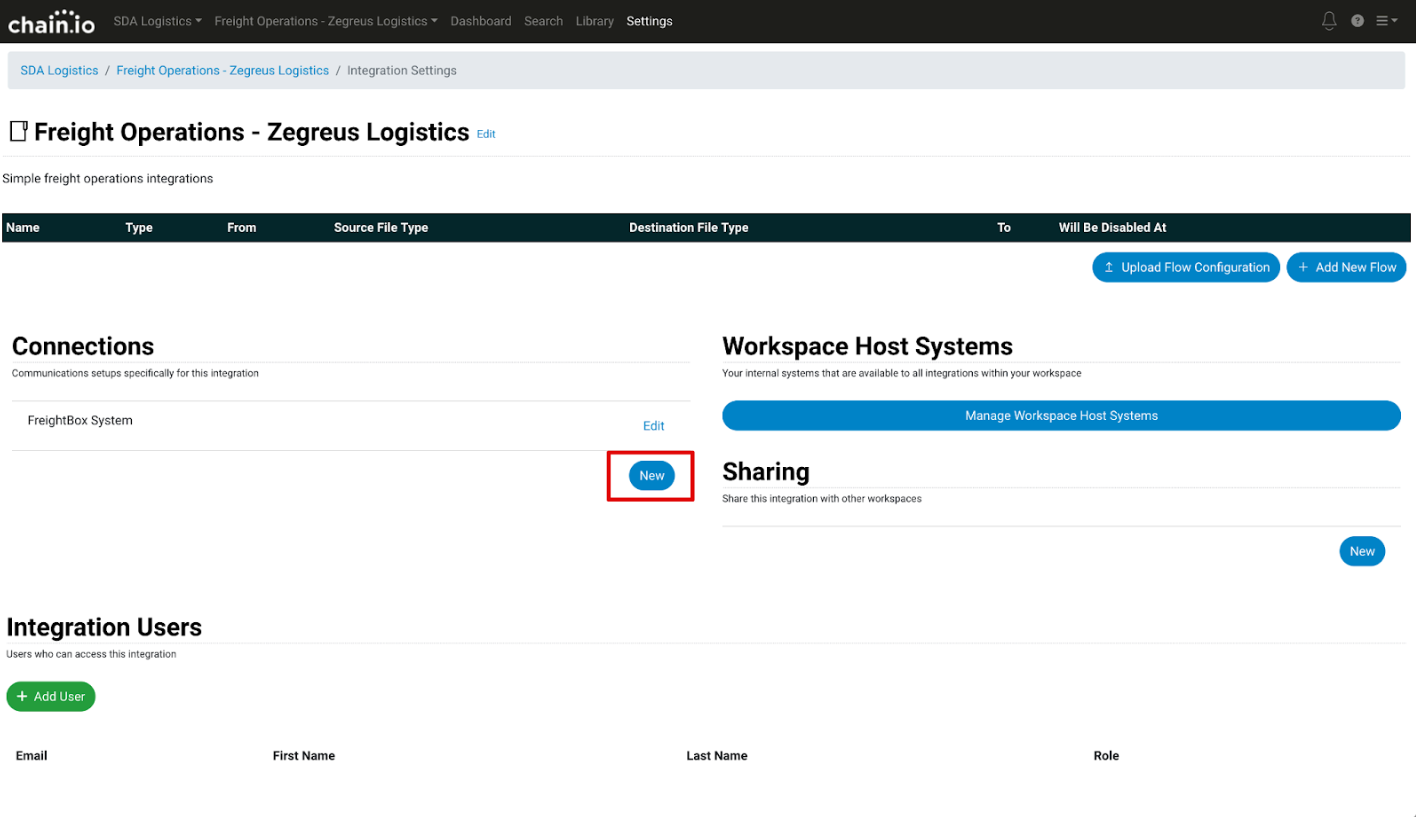Open the hamburger user menu
The image size is (1416, 817).
click(x=1386, y=21)
